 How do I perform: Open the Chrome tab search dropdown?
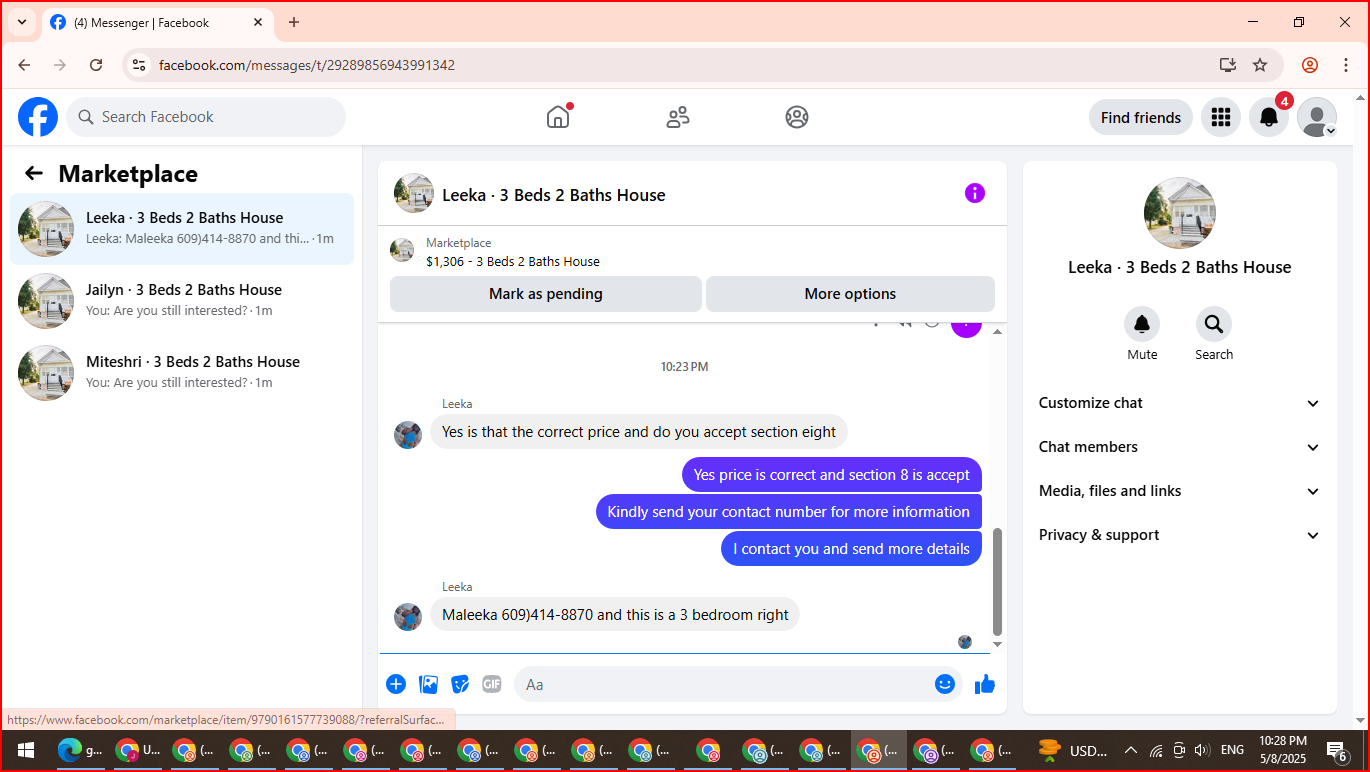click(22, 22)
